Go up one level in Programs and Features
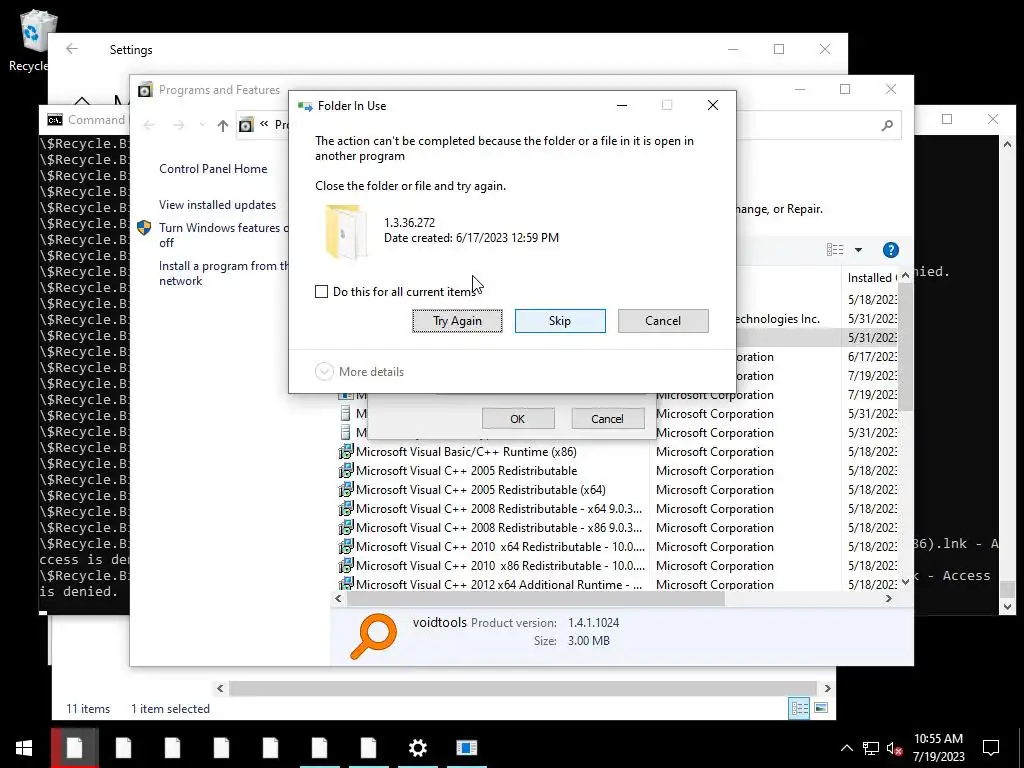Image resolution: width=1024 pixels, height=768 pixels. coord(223,125)
